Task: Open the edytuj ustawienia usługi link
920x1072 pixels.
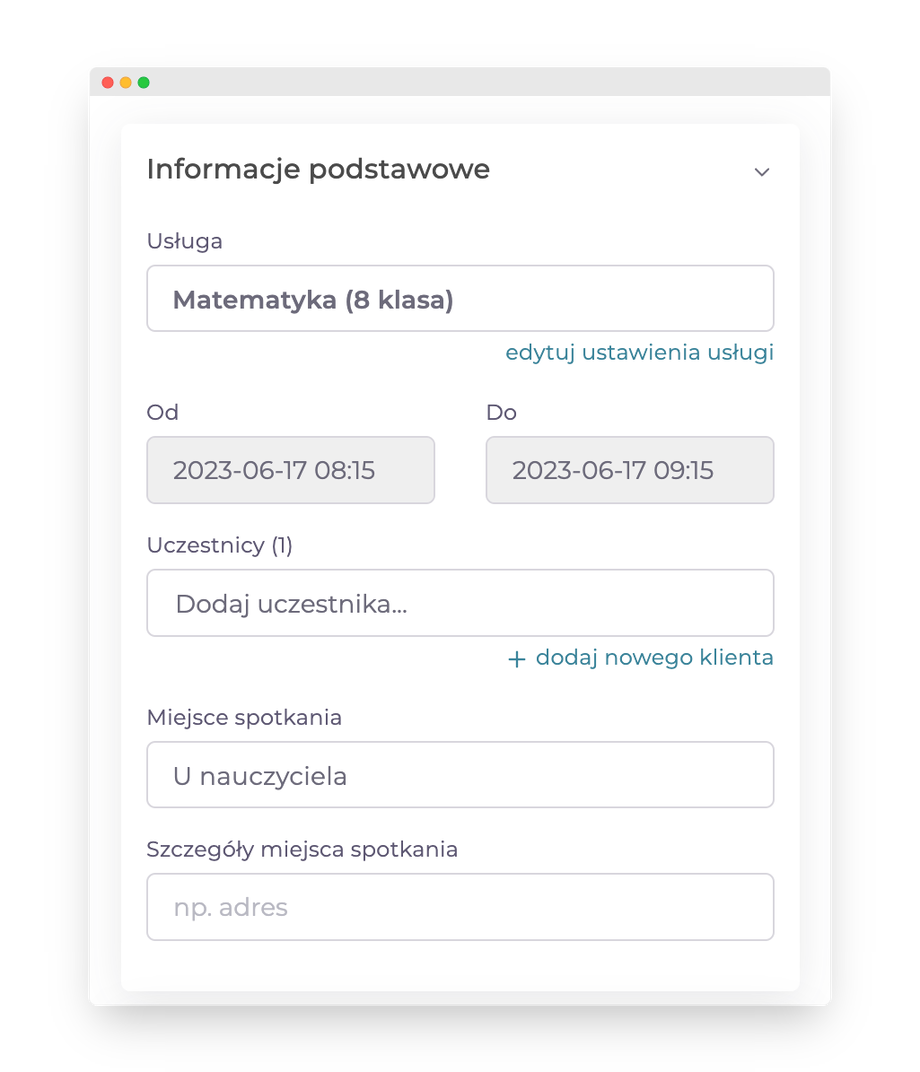Action: [639, 353]
